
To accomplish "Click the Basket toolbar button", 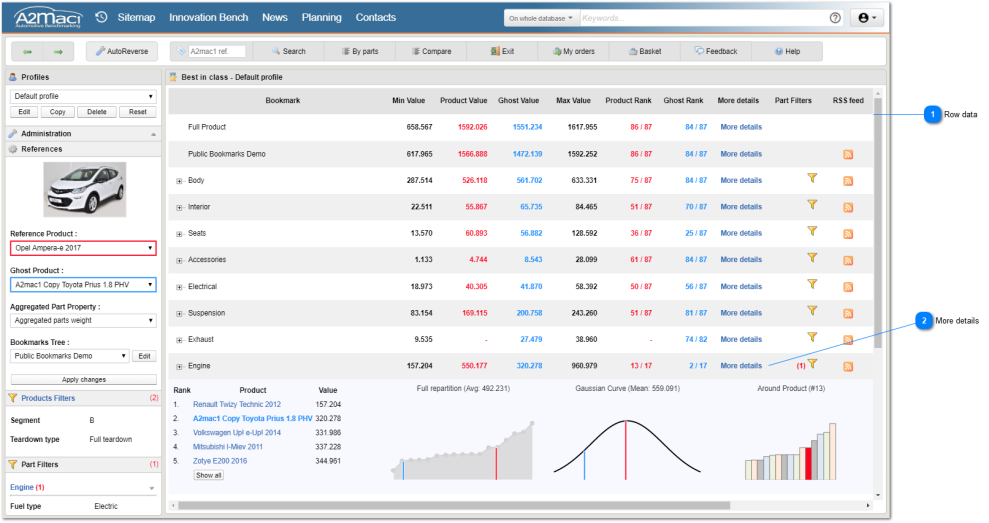I will 645,52.
